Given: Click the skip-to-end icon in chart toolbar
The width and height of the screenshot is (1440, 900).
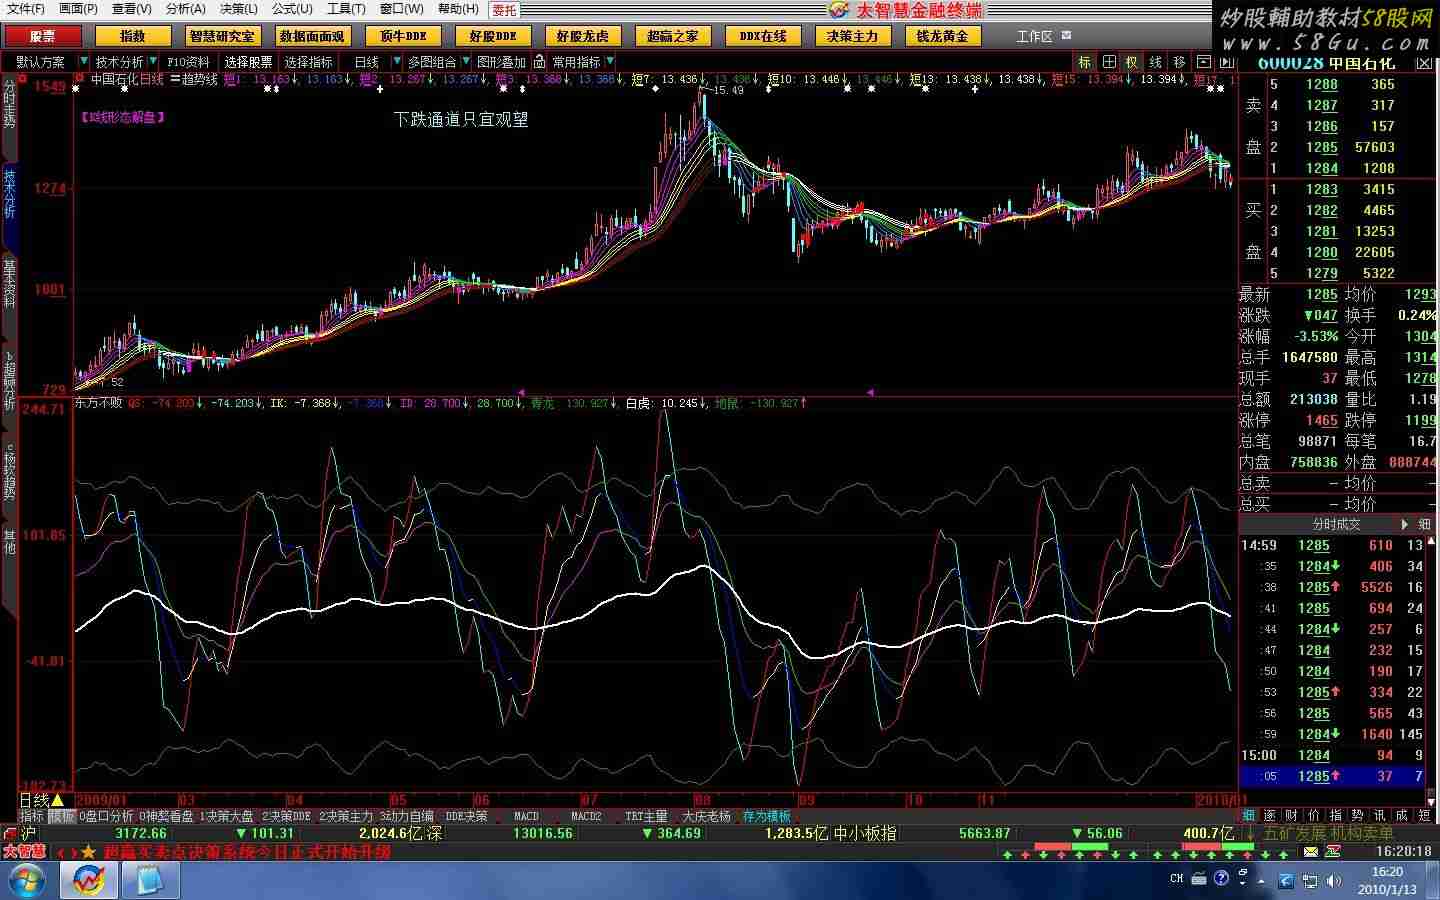Looking at the screenshot, I should 1227,62.
